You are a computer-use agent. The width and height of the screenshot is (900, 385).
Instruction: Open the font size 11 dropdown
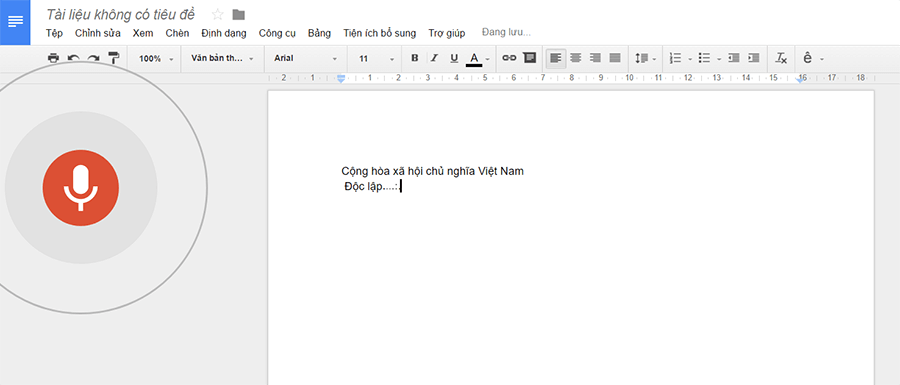click(376, 58)
